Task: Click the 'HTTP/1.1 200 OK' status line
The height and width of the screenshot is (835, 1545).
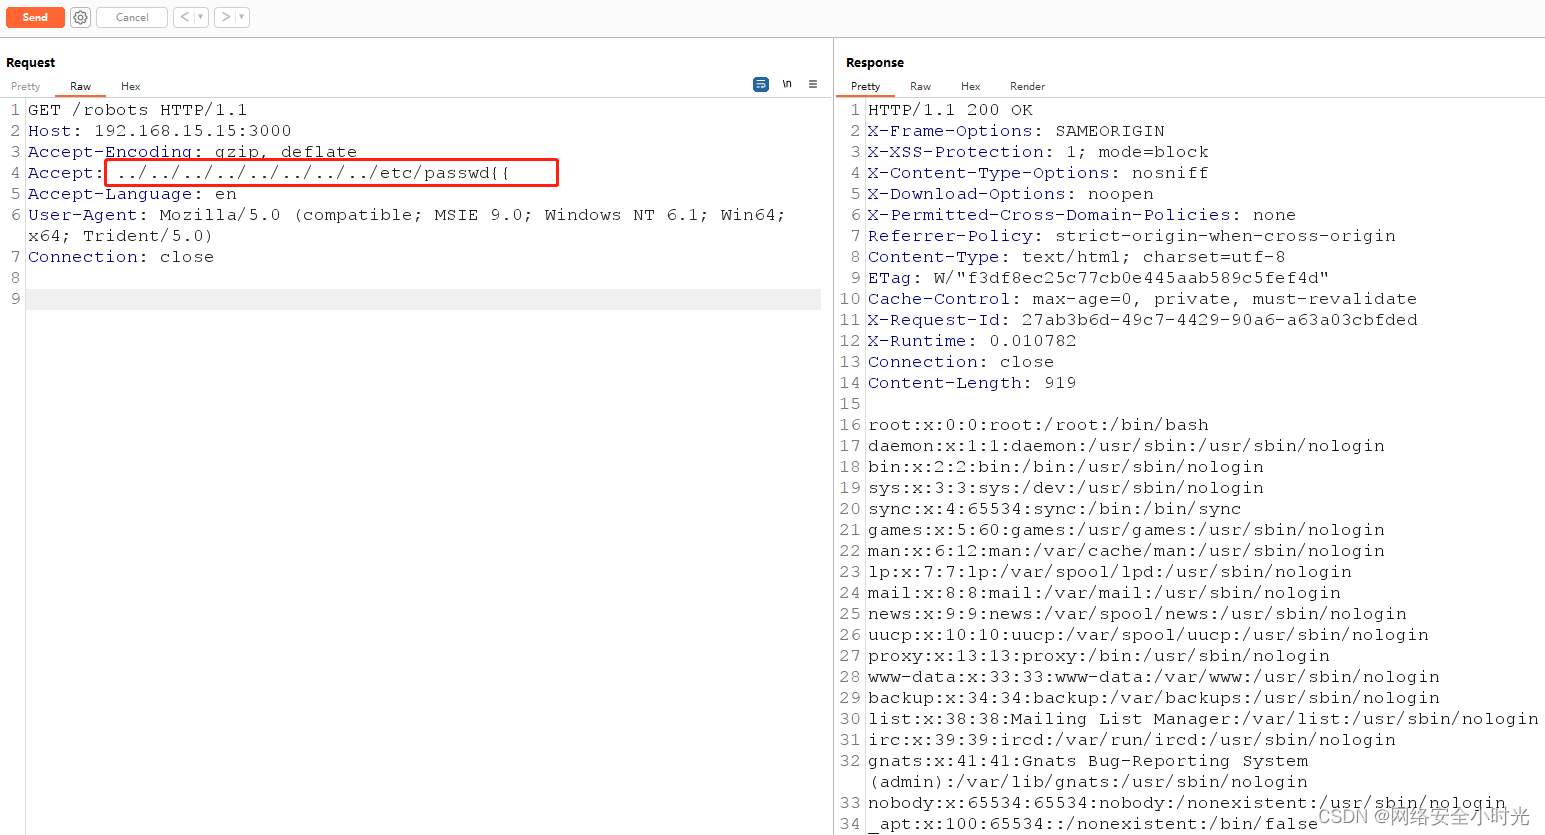Action: pos(951,110)
